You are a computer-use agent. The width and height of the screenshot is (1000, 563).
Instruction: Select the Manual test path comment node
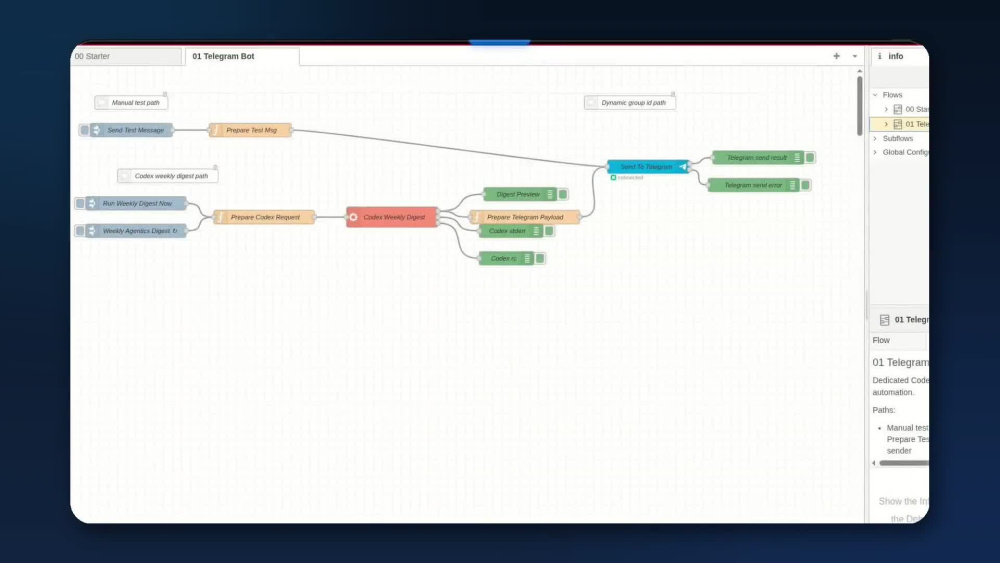click(x=131, y=103)
